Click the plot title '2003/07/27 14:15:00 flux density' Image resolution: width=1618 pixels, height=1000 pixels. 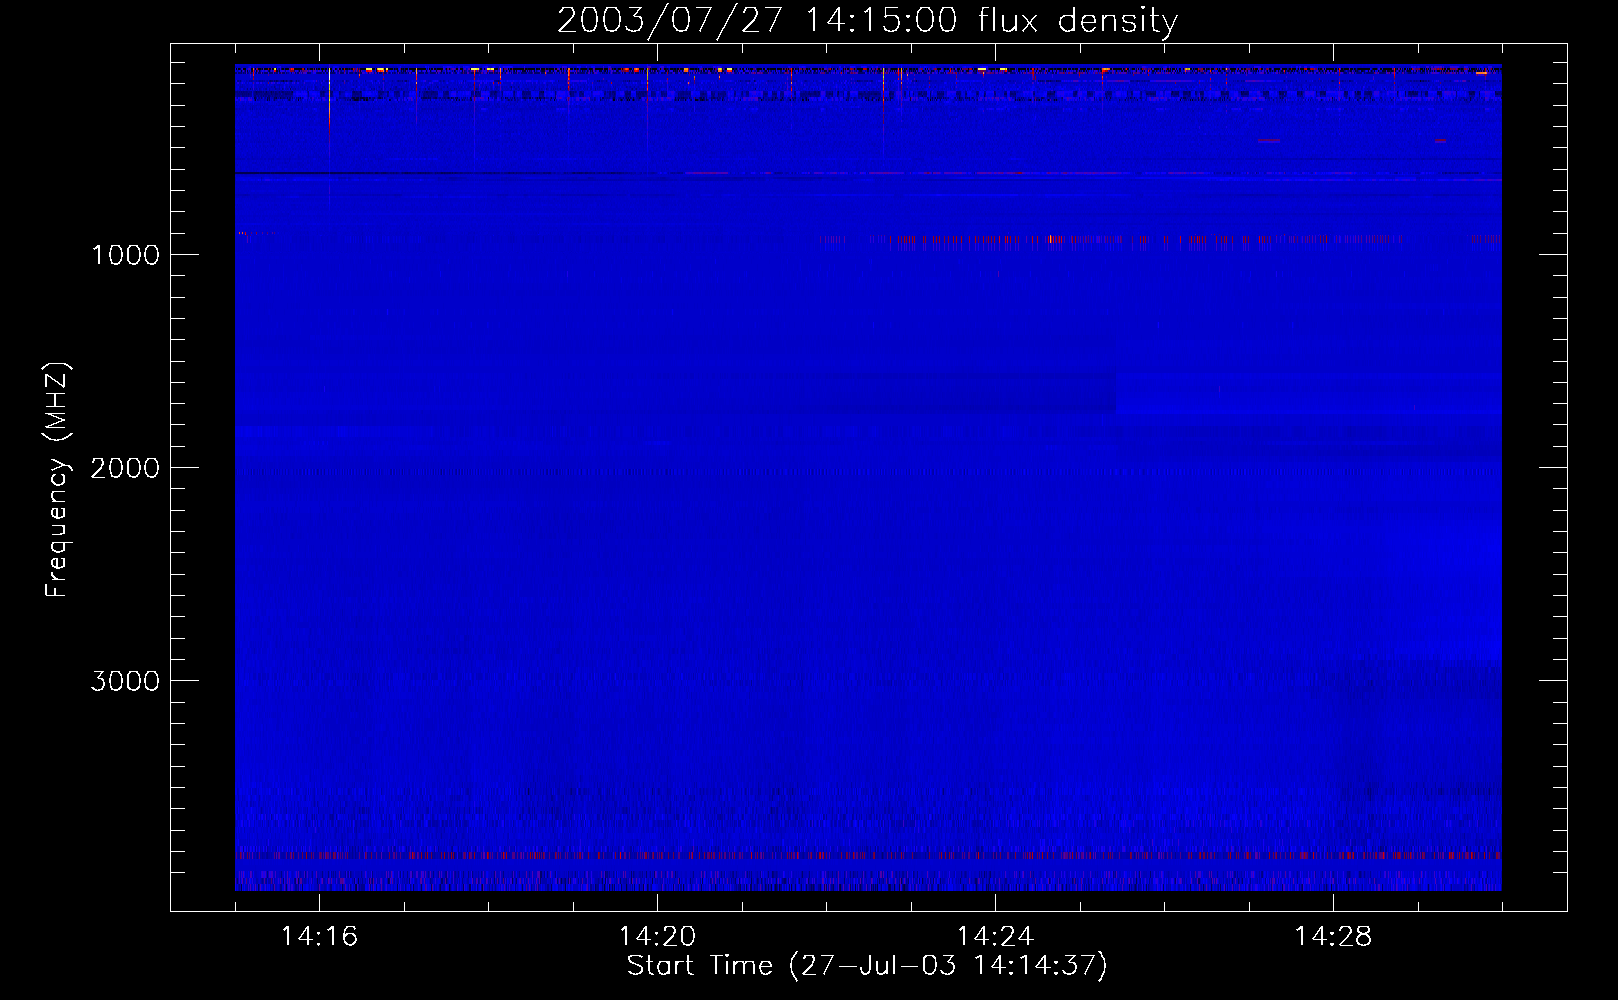coord(867,21)
